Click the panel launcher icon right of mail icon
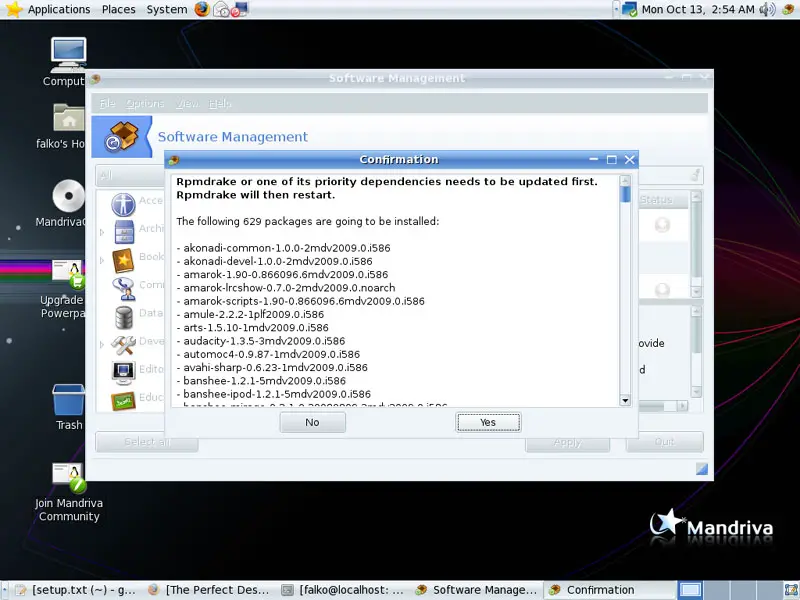The height and width of the screenshot is (600, 800). click(x=239, y=9)
